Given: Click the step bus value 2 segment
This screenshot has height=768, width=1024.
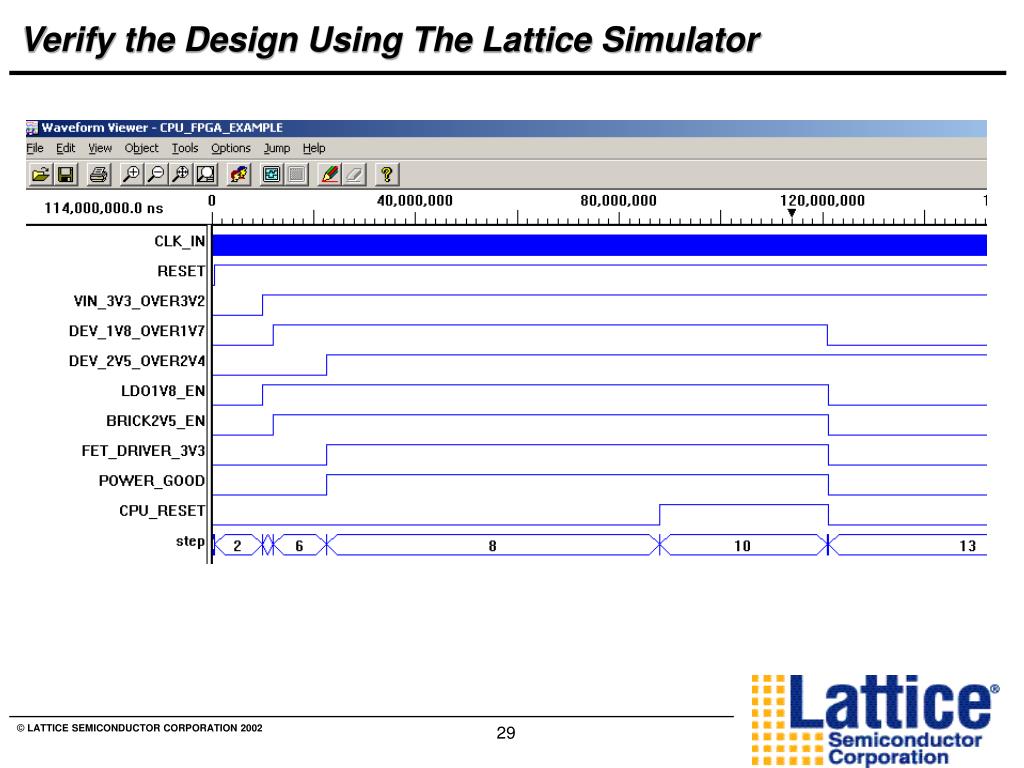Looking at the screenshot, I should 238,545.
